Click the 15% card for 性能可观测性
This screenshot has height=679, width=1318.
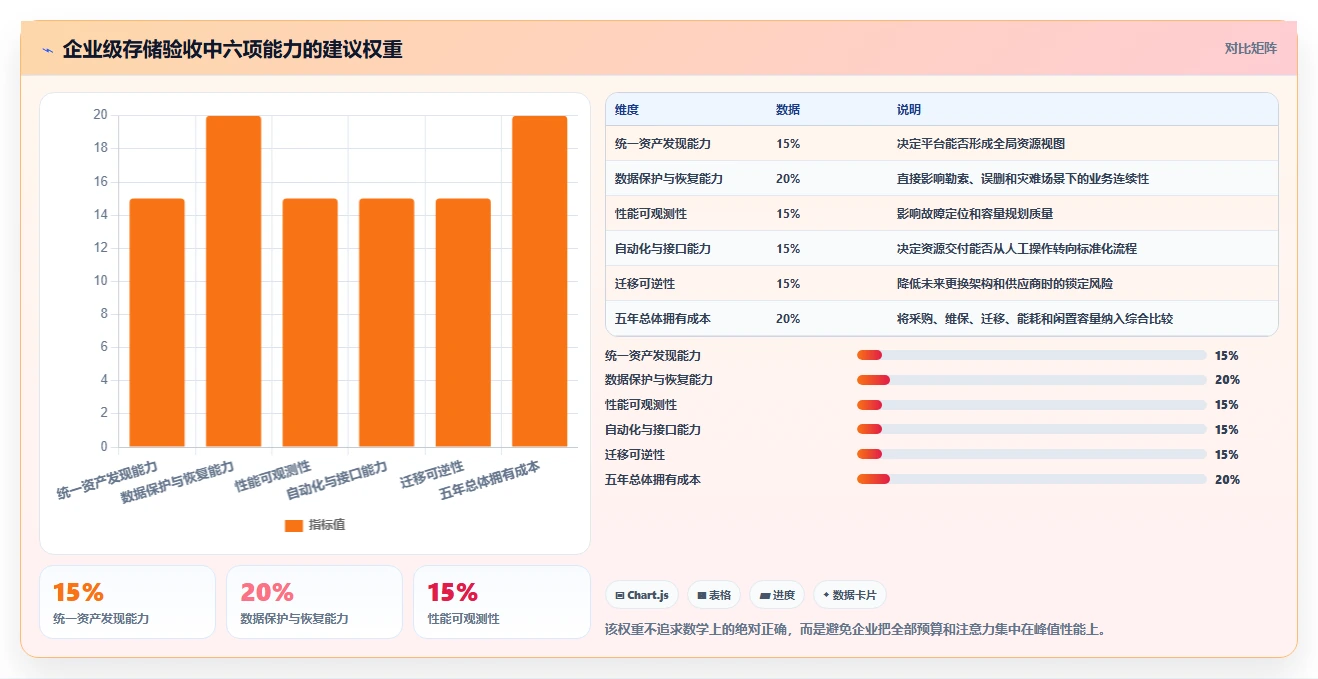(501, 602)
